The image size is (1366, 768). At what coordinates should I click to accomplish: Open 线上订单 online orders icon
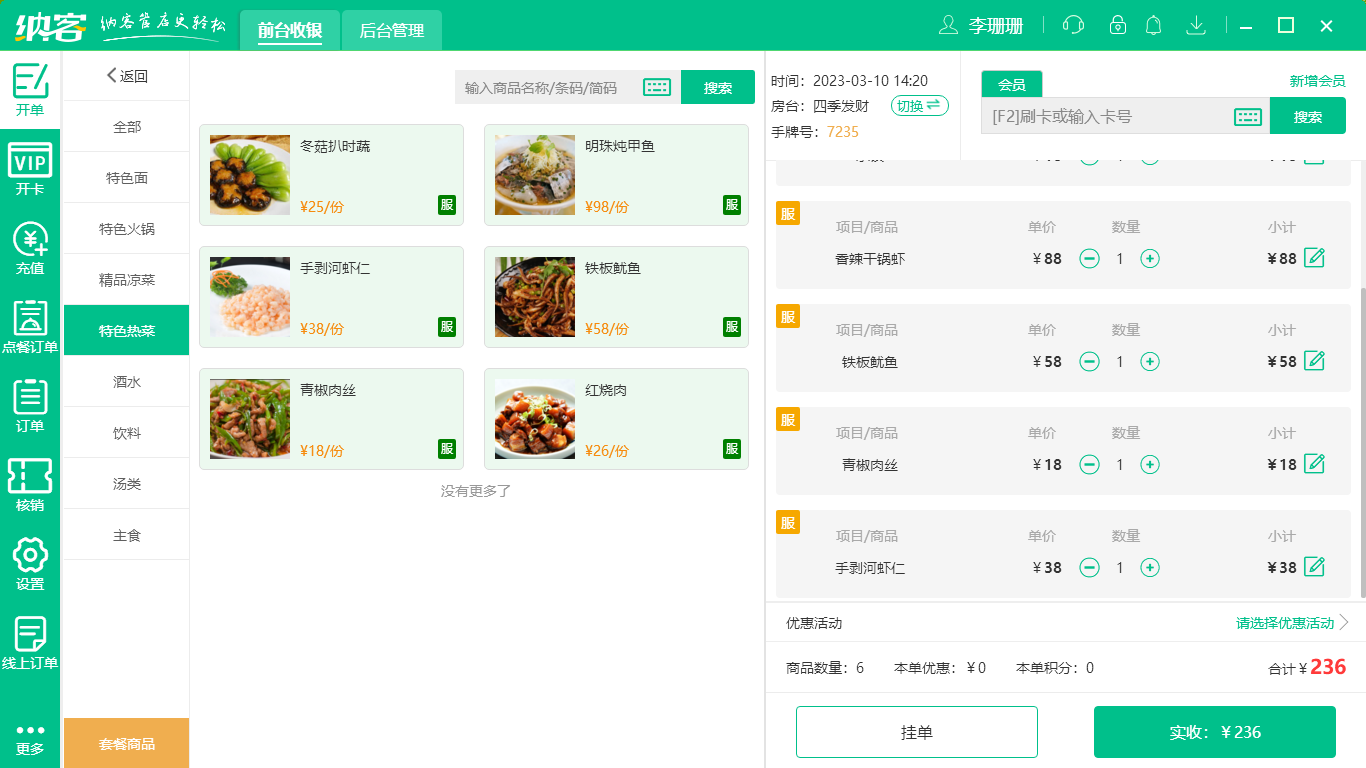click(x=30, y=643)
